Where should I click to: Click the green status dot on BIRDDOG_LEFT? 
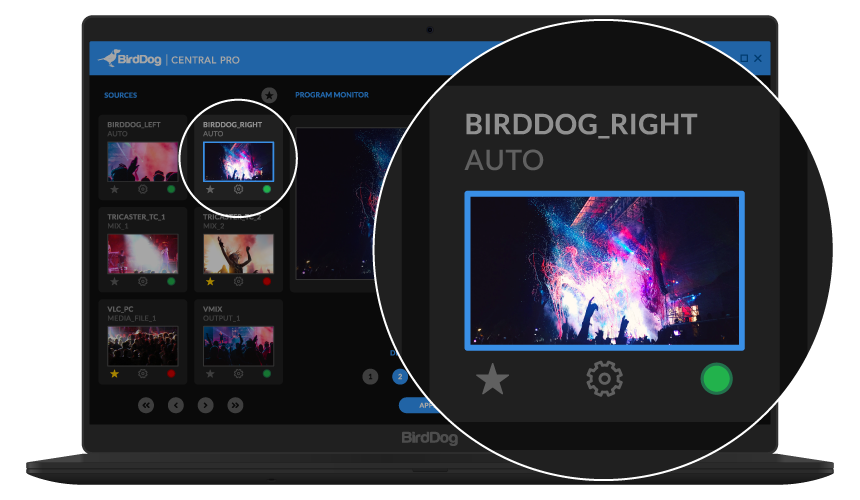pos(171,189)
